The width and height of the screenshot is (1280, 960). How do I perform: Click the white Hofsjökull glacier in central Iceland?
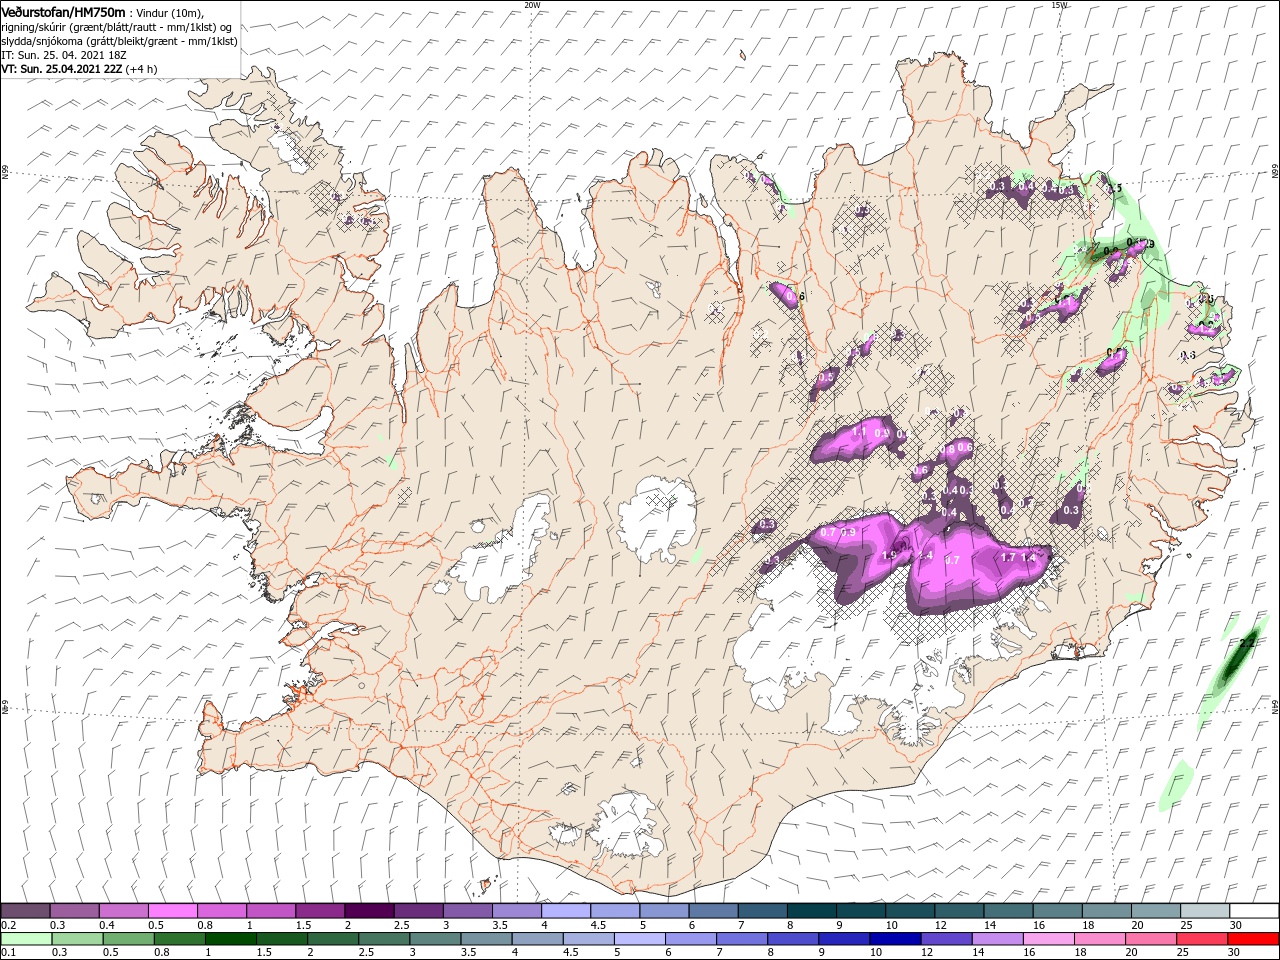(658, 518)
